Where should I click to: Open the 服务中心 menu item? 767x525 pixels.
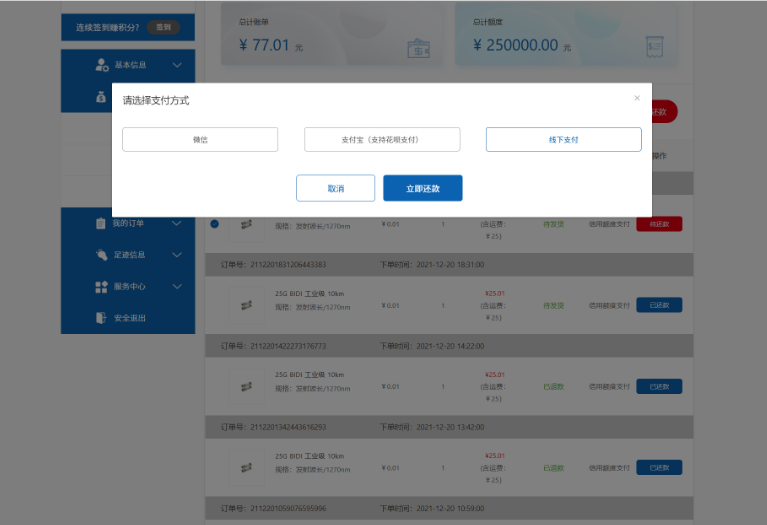pyautogui.click(x=128, y=287)
